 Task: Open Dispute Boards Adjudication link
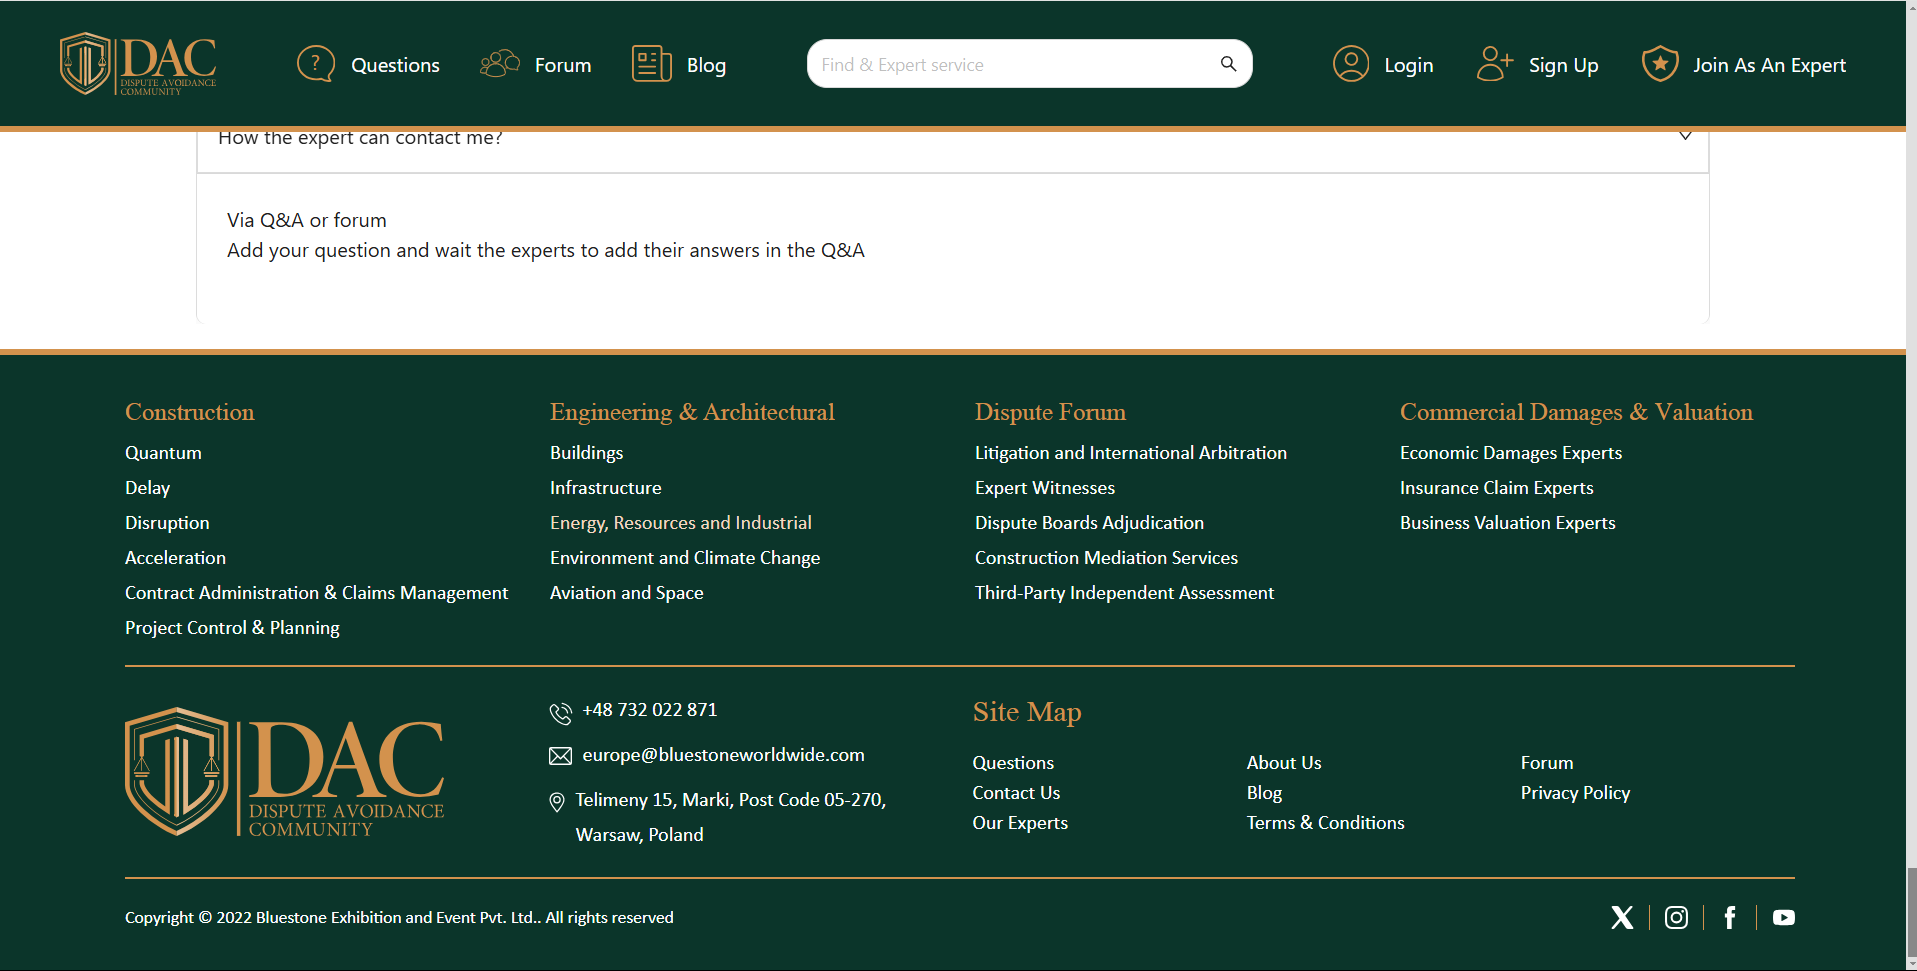tap(1089, 523)
